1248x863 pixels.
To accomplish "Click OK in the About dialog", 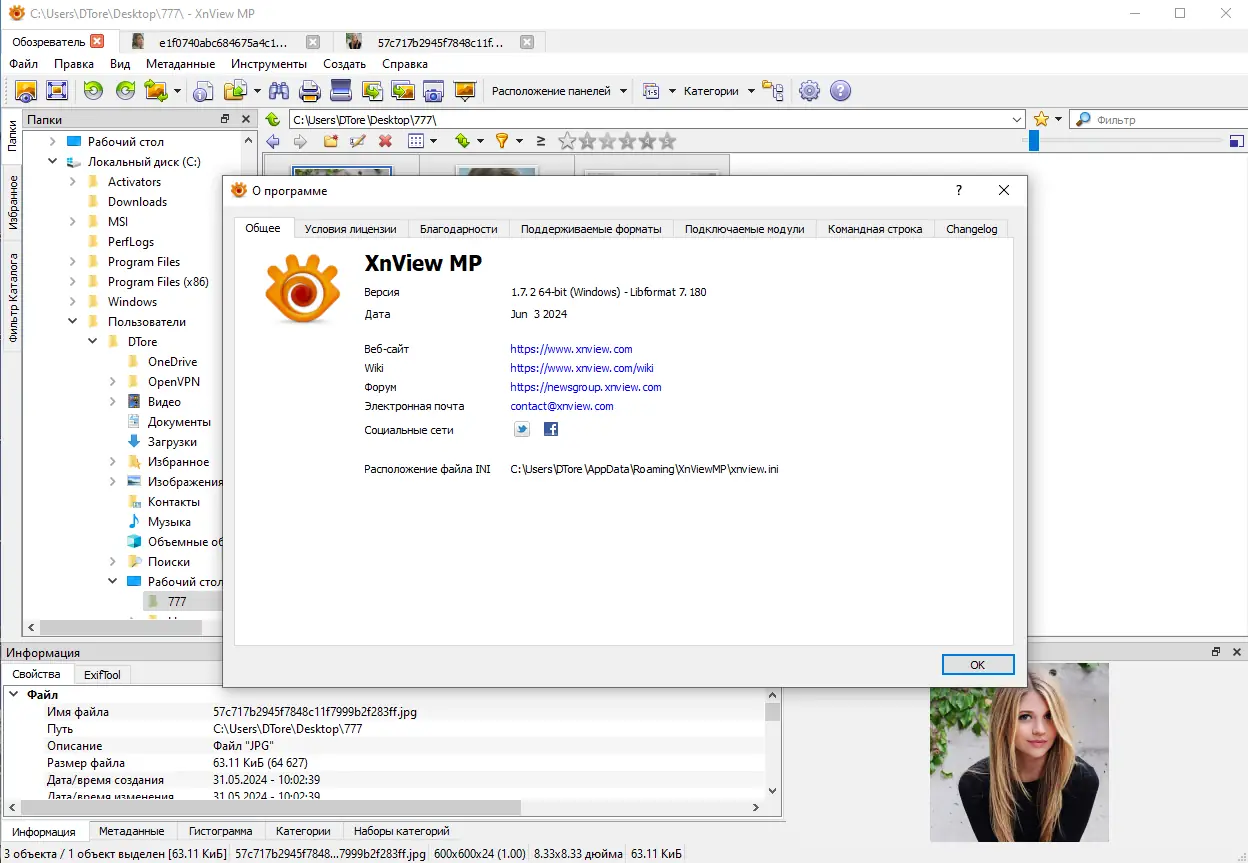I will 978,665.
